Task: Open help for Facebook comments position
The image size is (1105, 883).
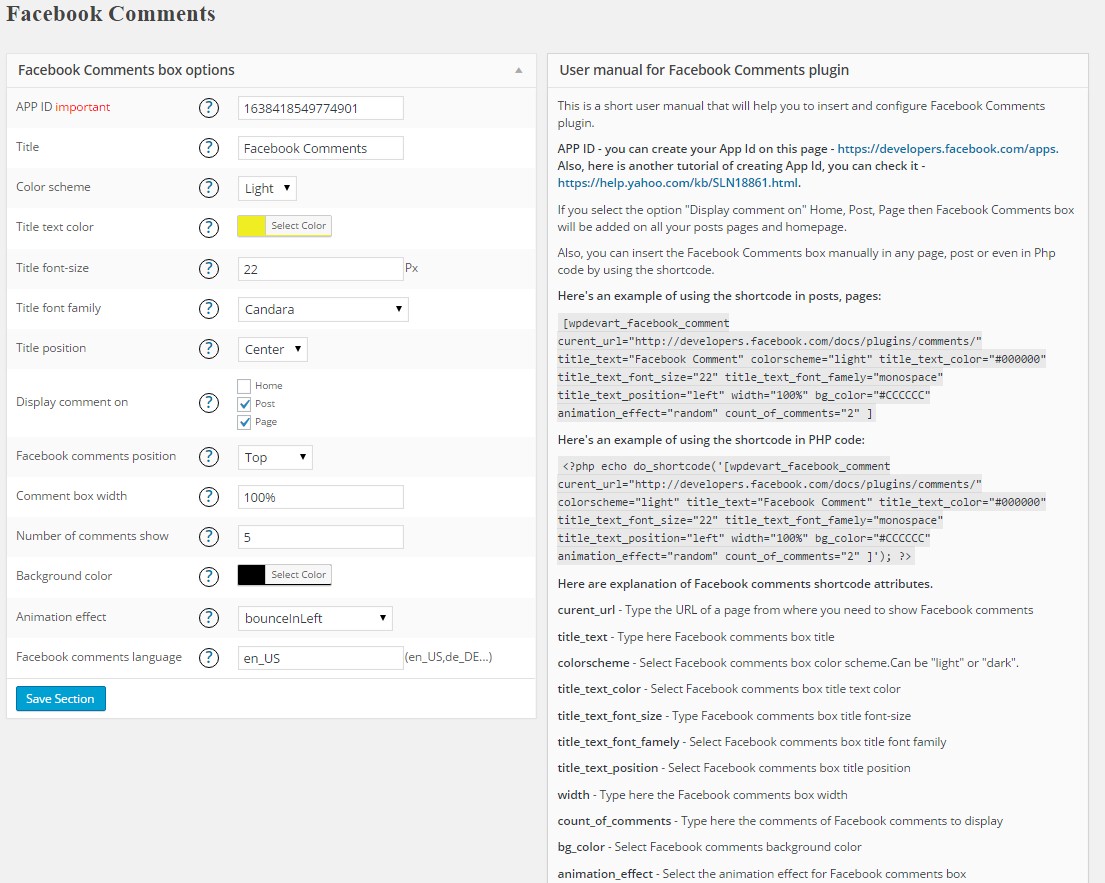Action: coord(209,457)
